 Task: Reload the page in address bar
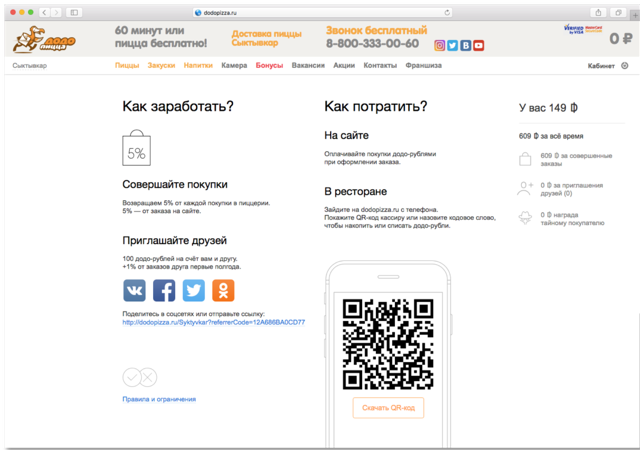click(x=447, y=13)
